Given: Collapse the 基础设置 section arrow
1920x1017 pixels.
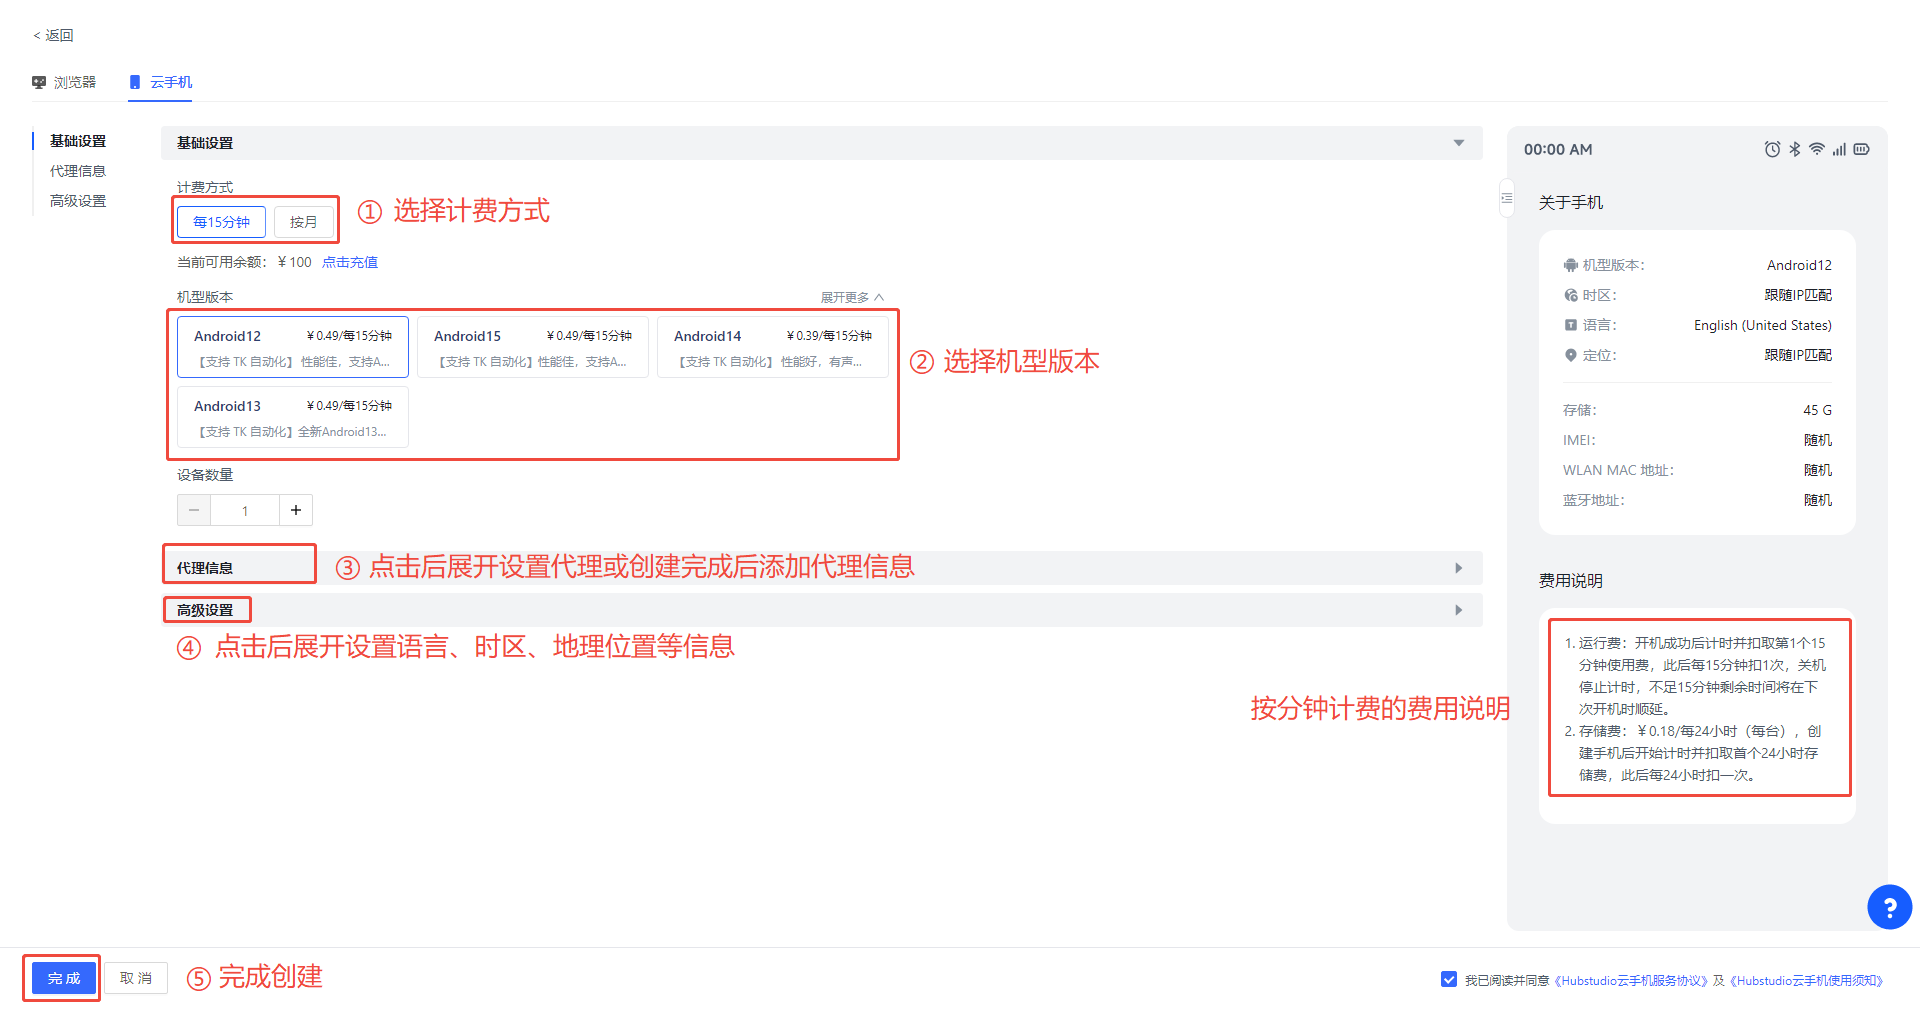Looking at the screenshot, I should pyautogui.click(x=1459, y=143).
